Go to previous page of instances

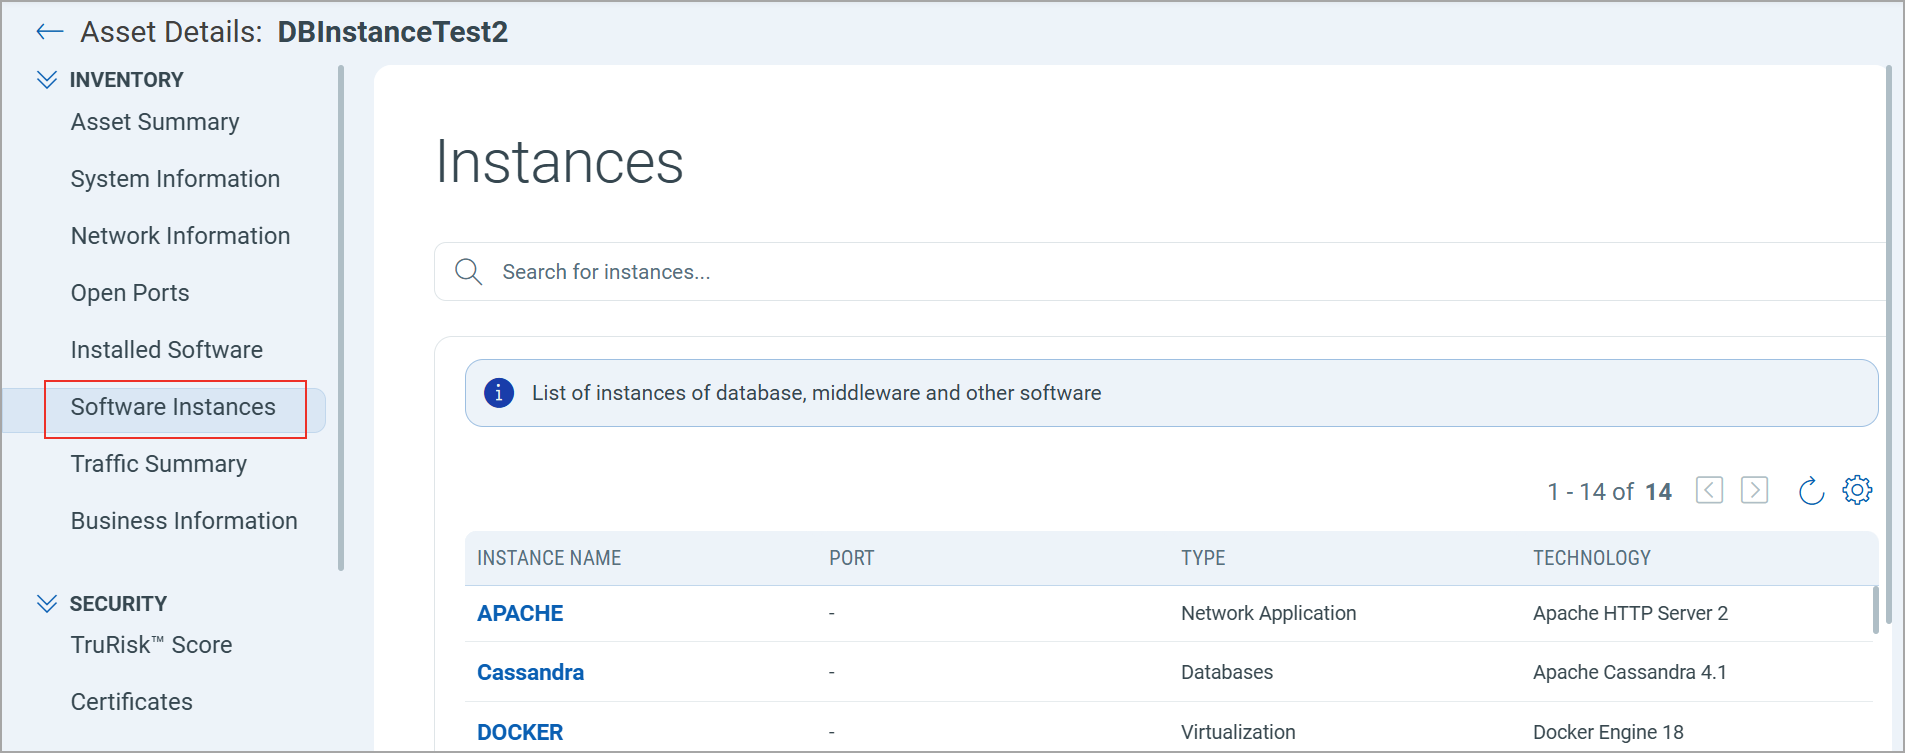coord(1709,490)
